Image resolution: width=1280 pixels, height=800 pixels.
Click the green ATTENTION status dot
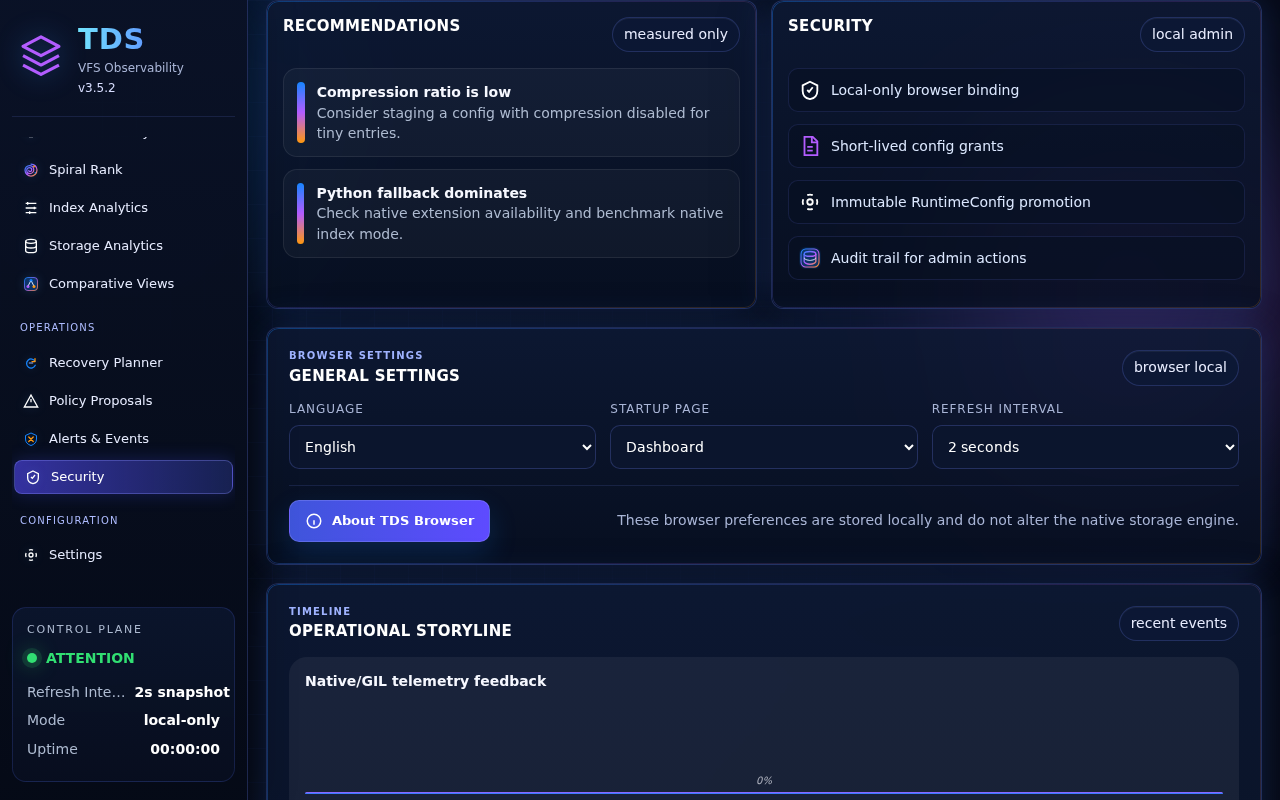click(x=32, y=658)
